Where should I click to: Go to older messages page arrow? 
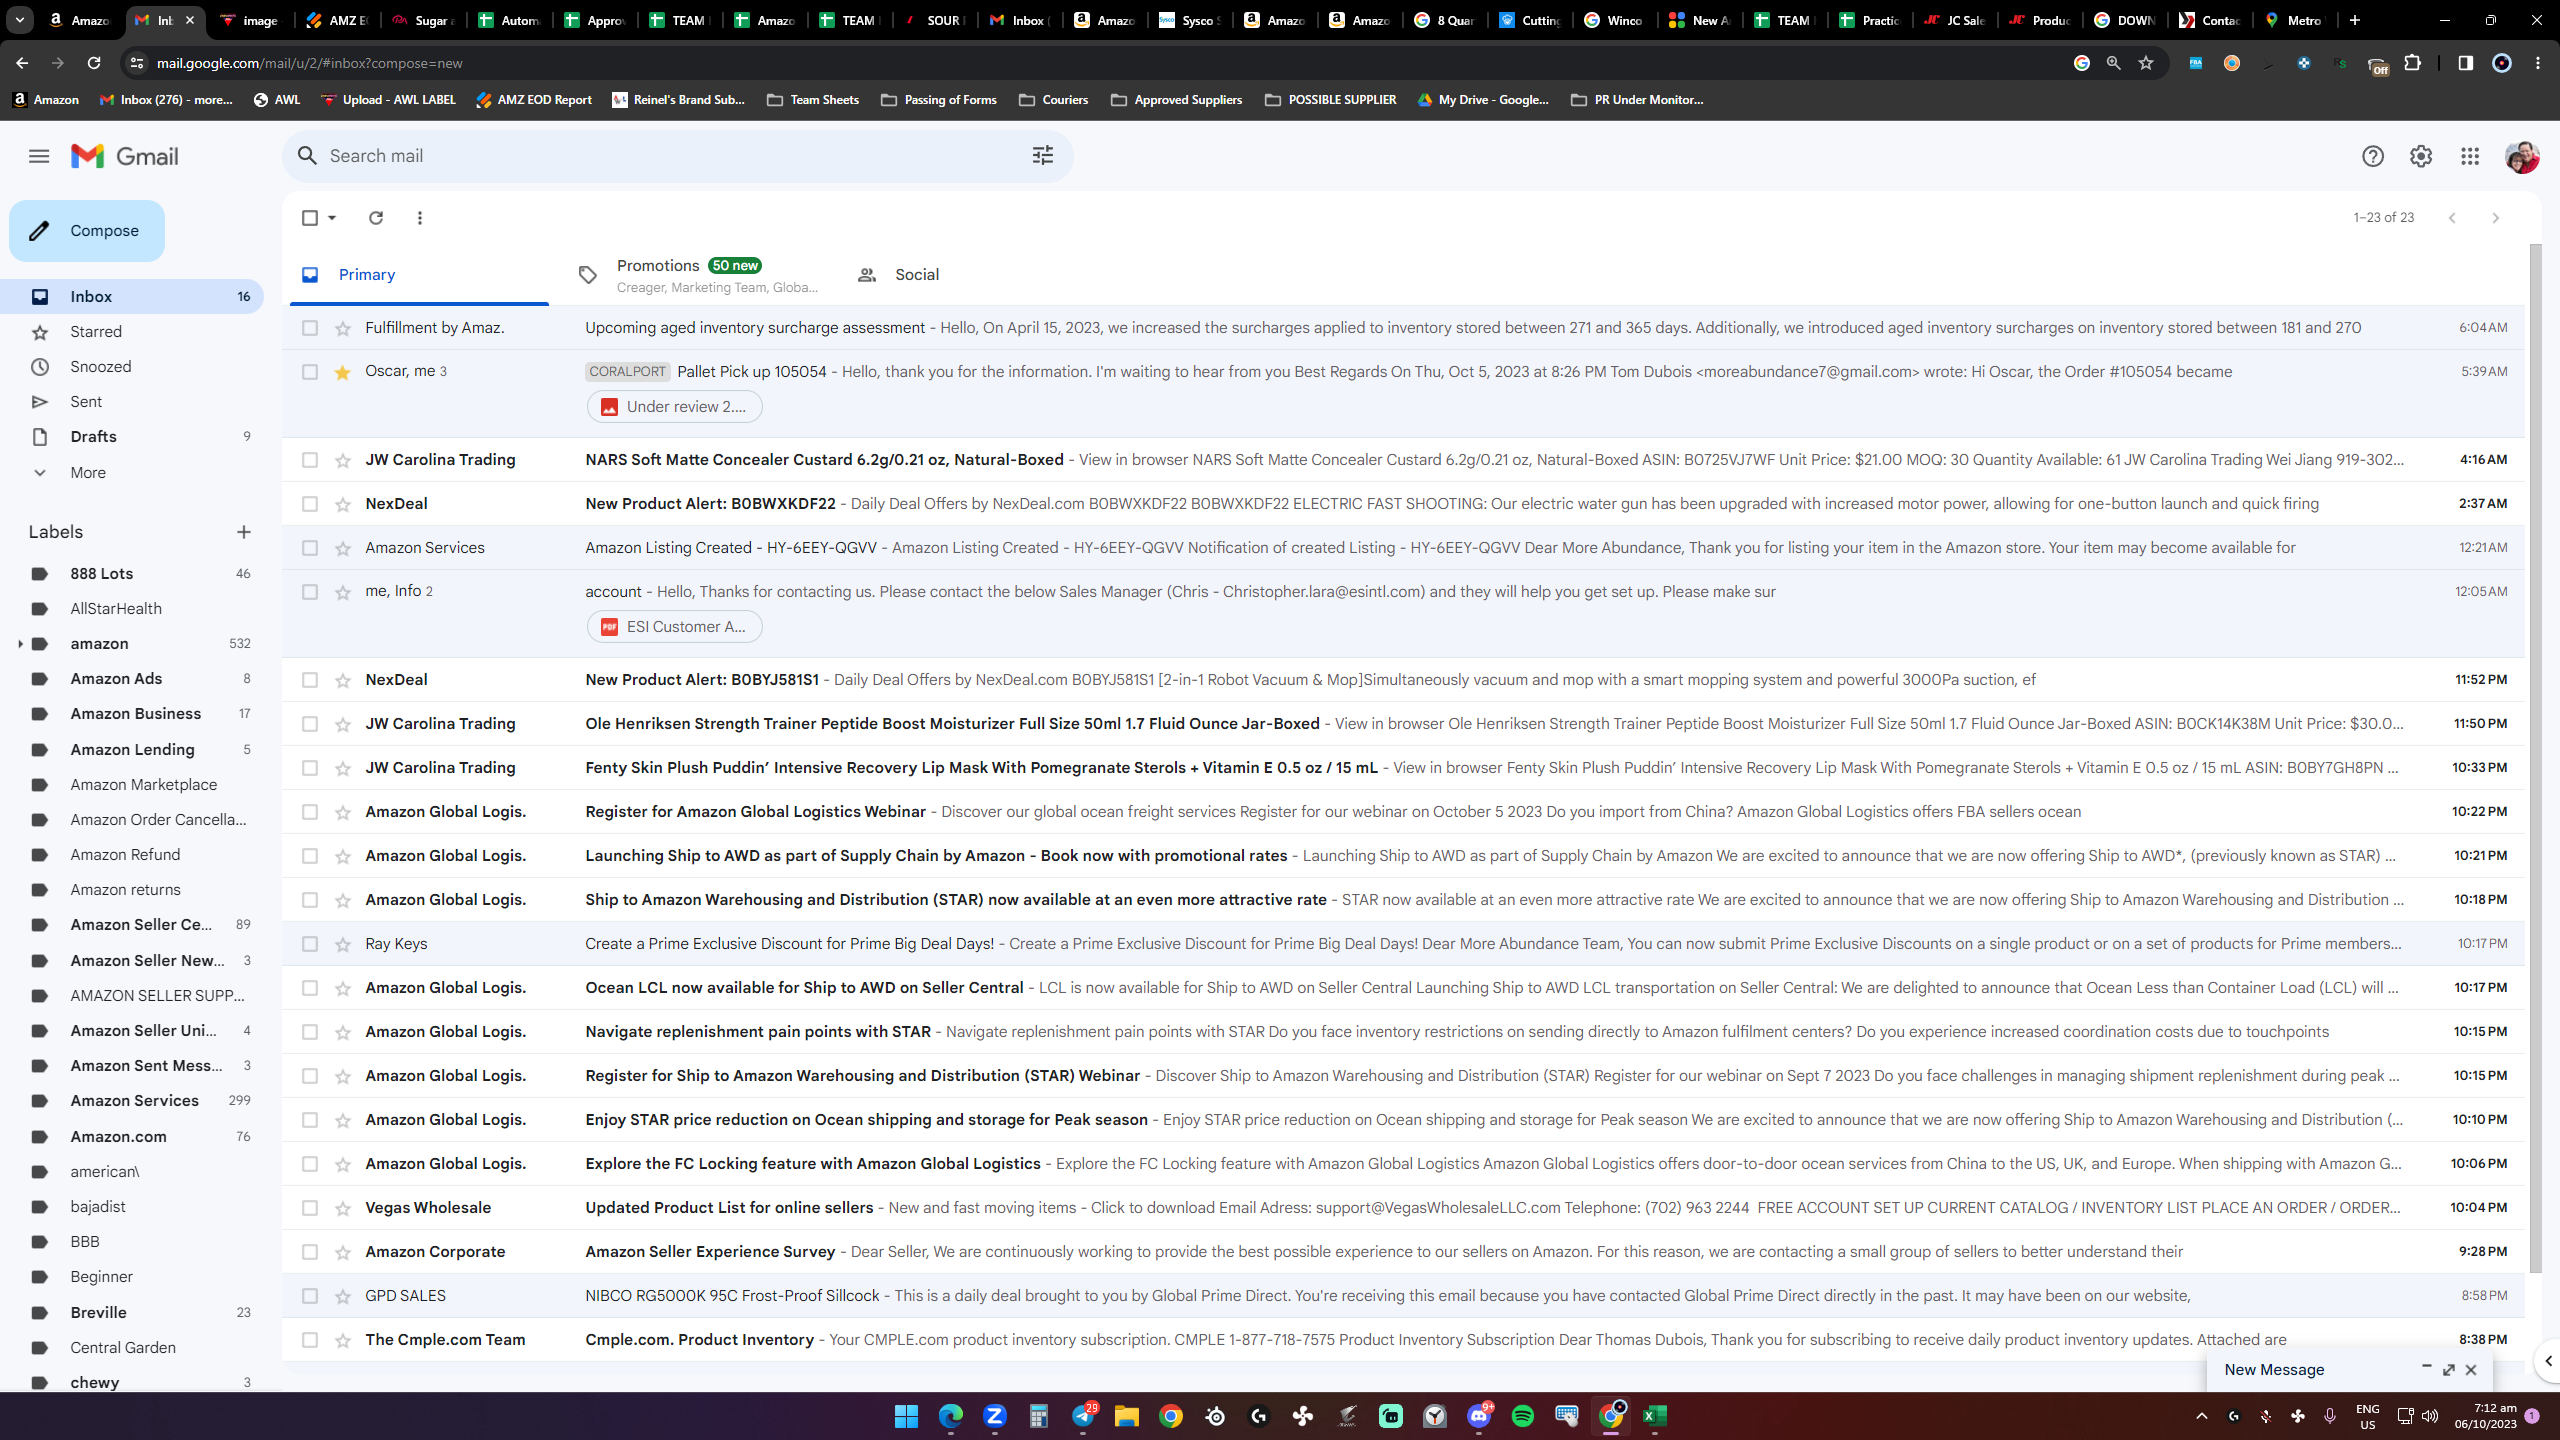[2496, 218]
